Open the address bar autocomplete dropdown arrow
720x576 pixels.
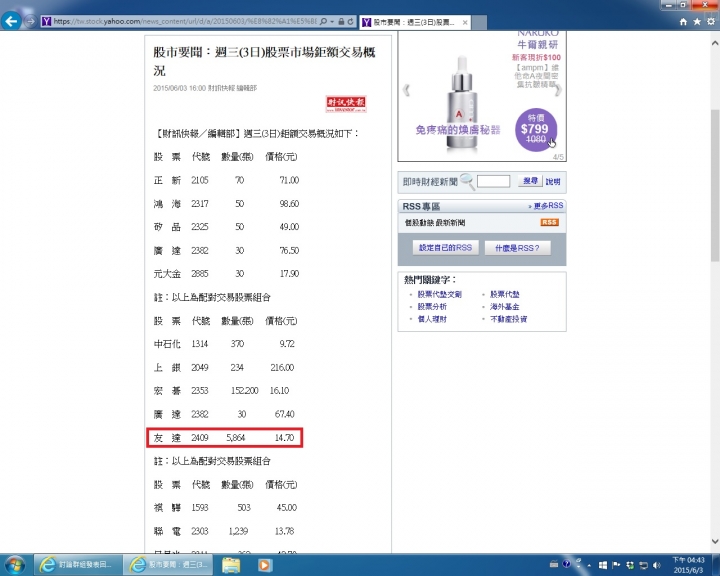point(332,22)
